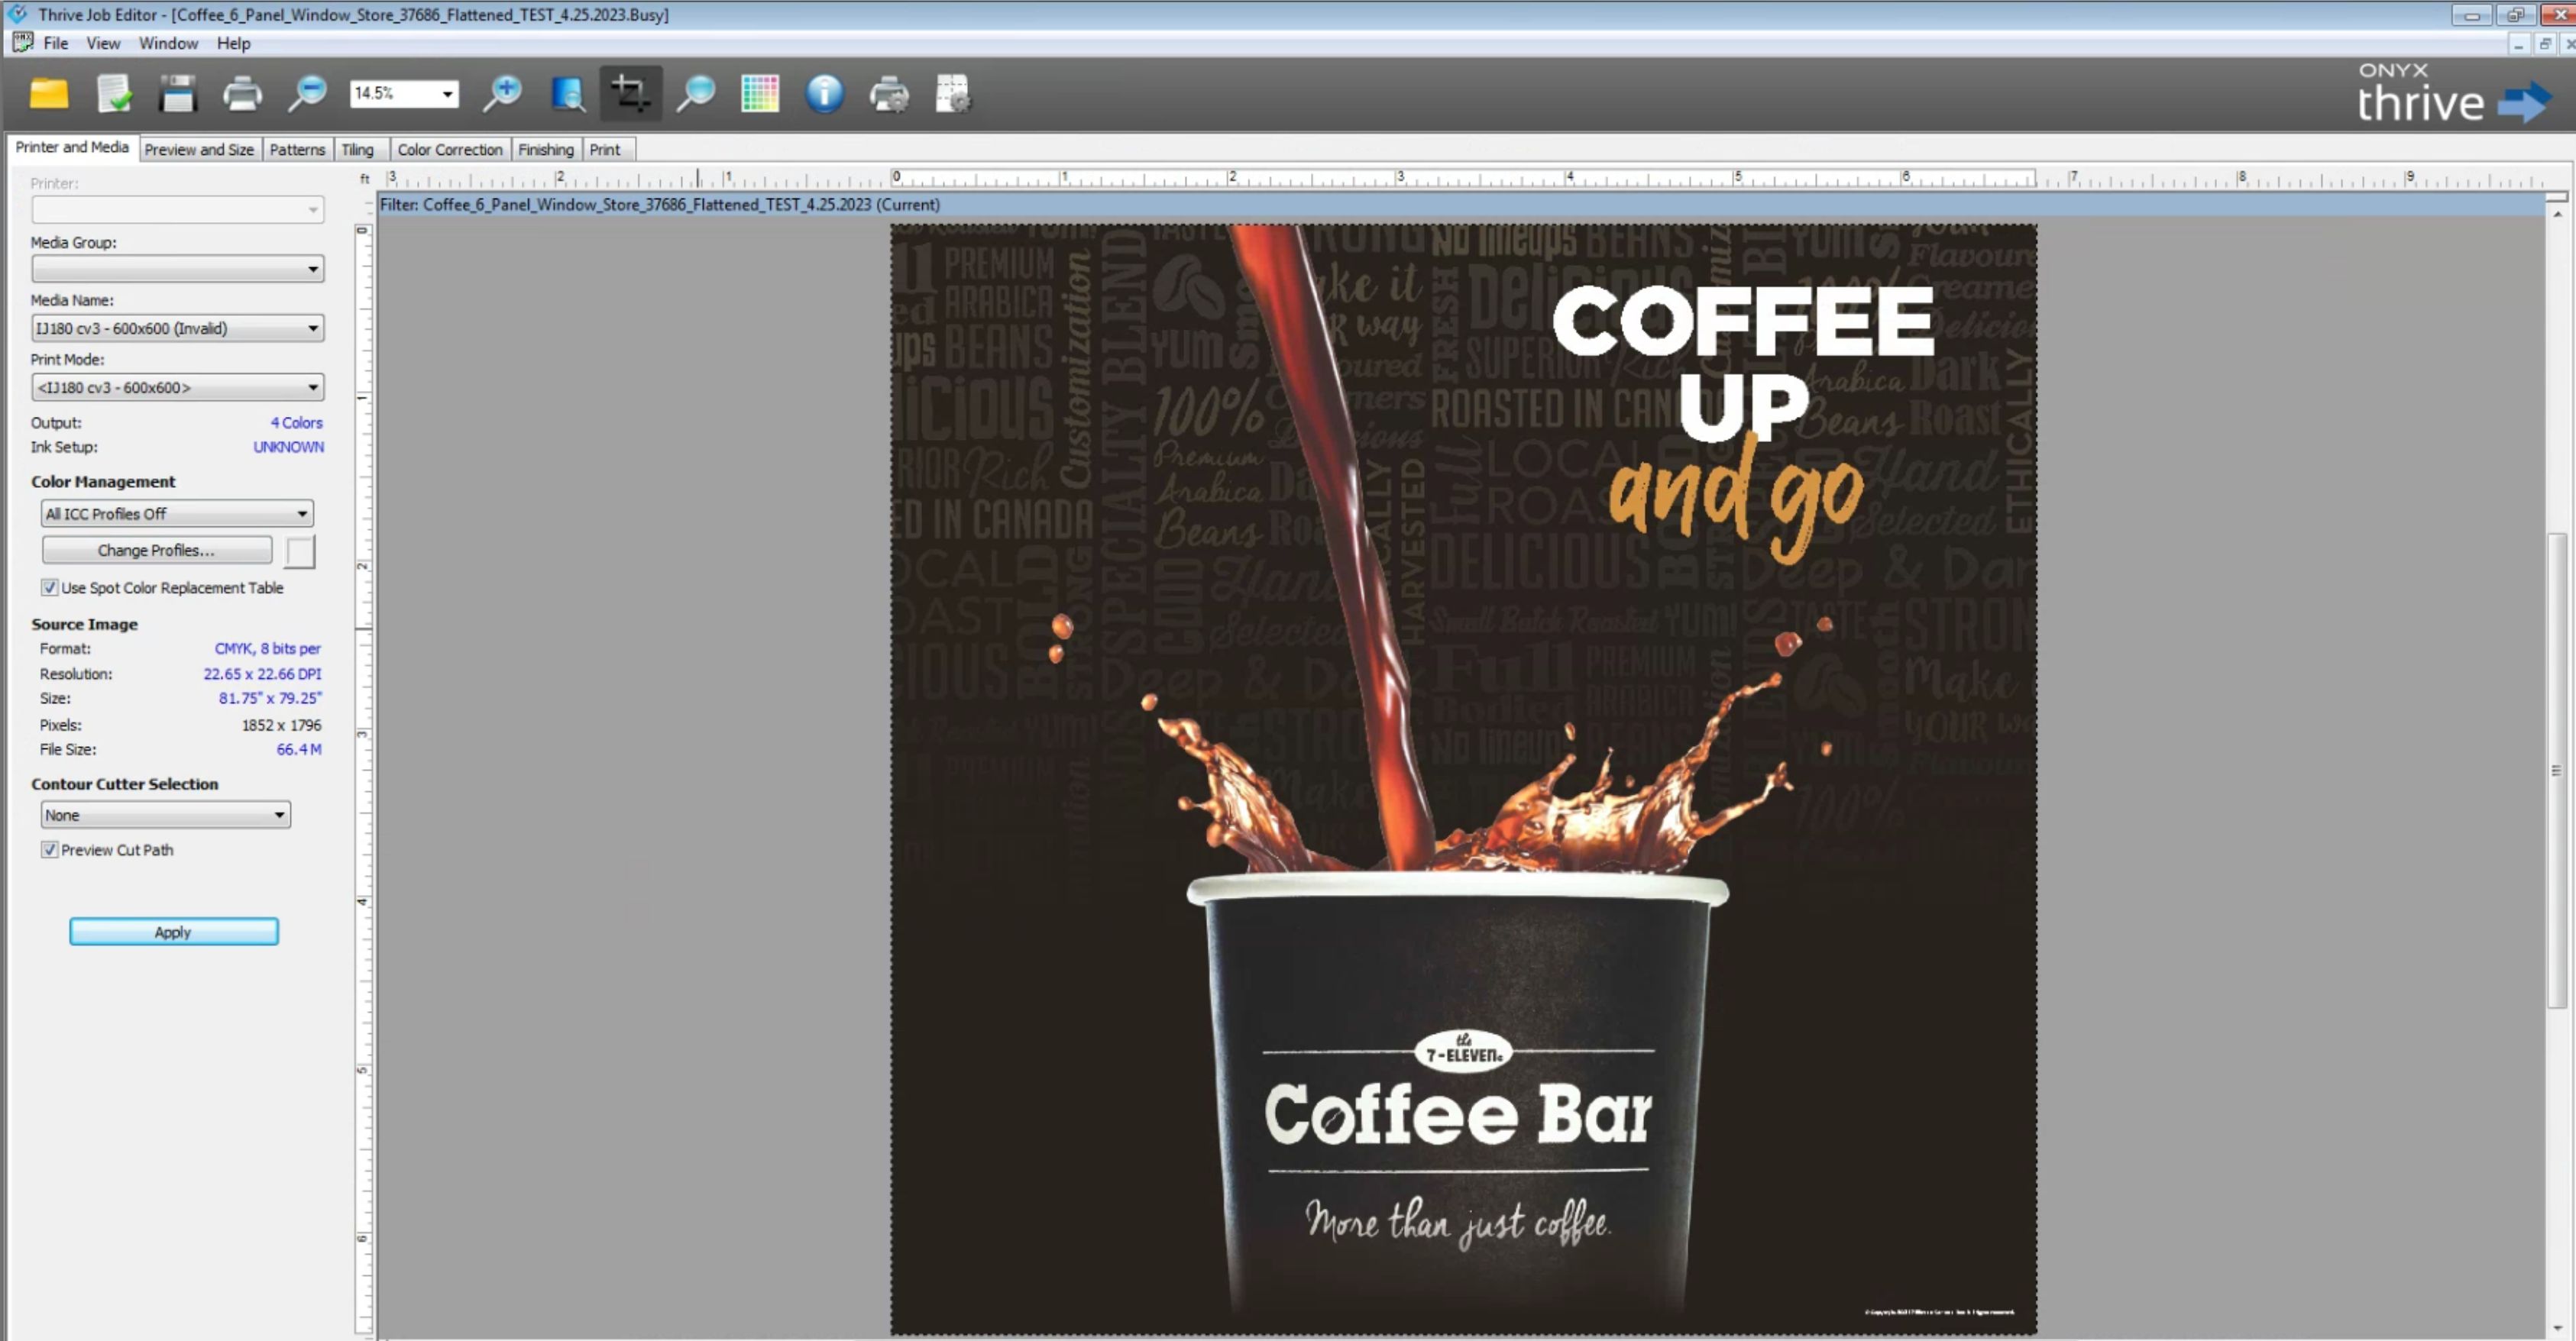Open printer settings icon with gear
Screen dimensions: 2576x1341
[x=889, y=94]
